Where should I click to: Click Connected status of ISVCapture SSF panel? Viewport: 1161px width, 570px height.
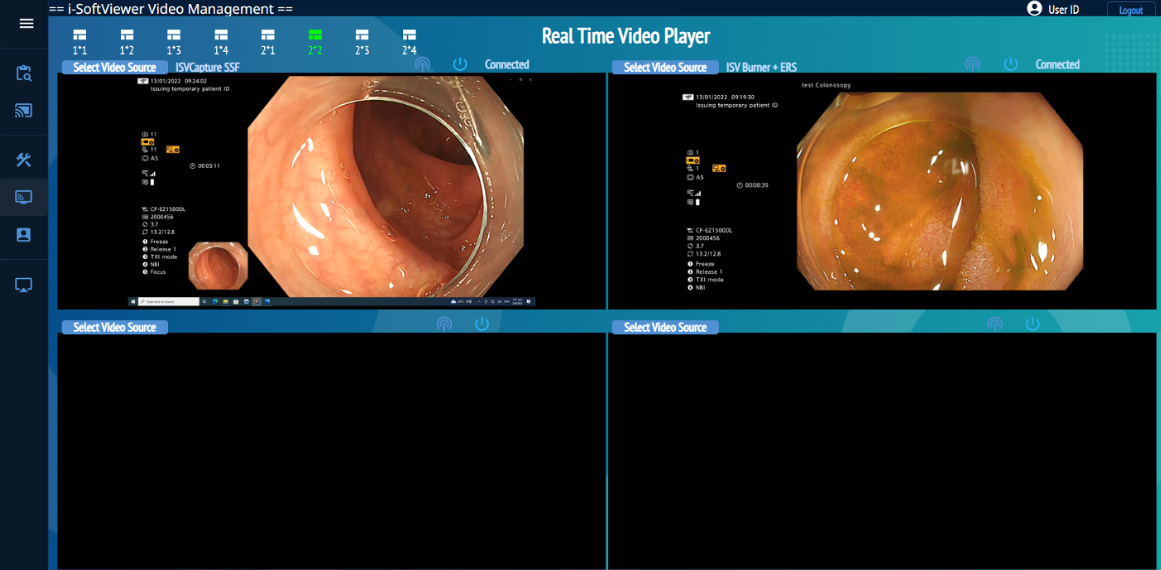[x=507, y=64]
